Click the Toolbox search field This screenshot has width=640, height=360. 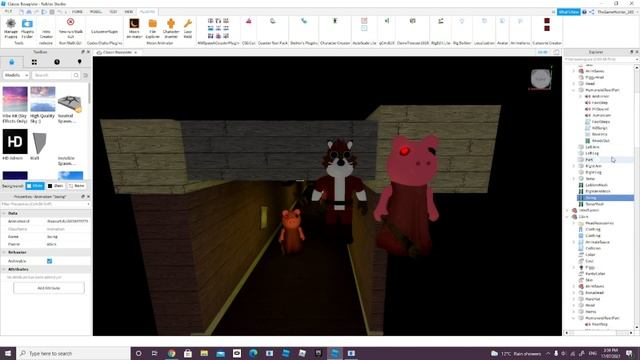tap(52, 75)
